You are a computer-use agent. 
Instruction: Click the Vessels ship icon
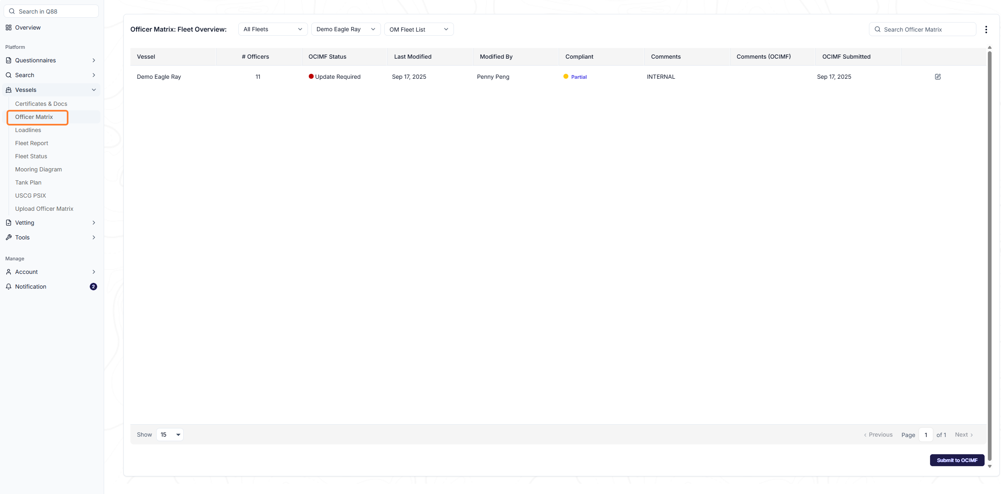click(x=8, y=90)
